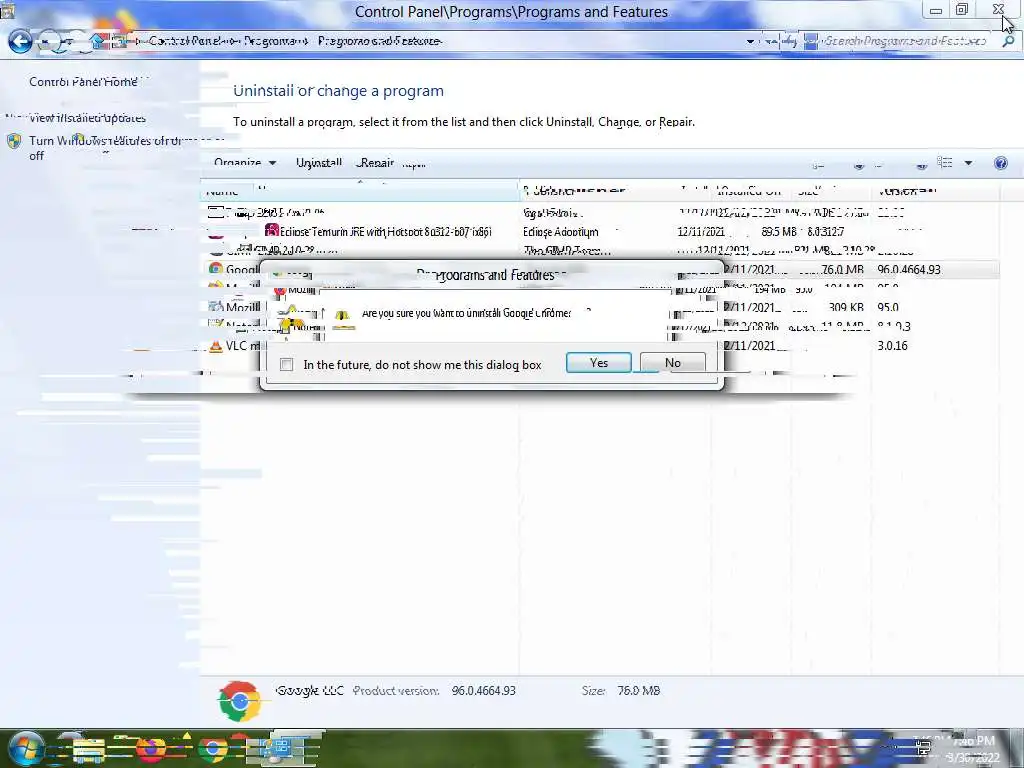Open Turn Windows features on or off
The image size is (1024, 768).
104,148
